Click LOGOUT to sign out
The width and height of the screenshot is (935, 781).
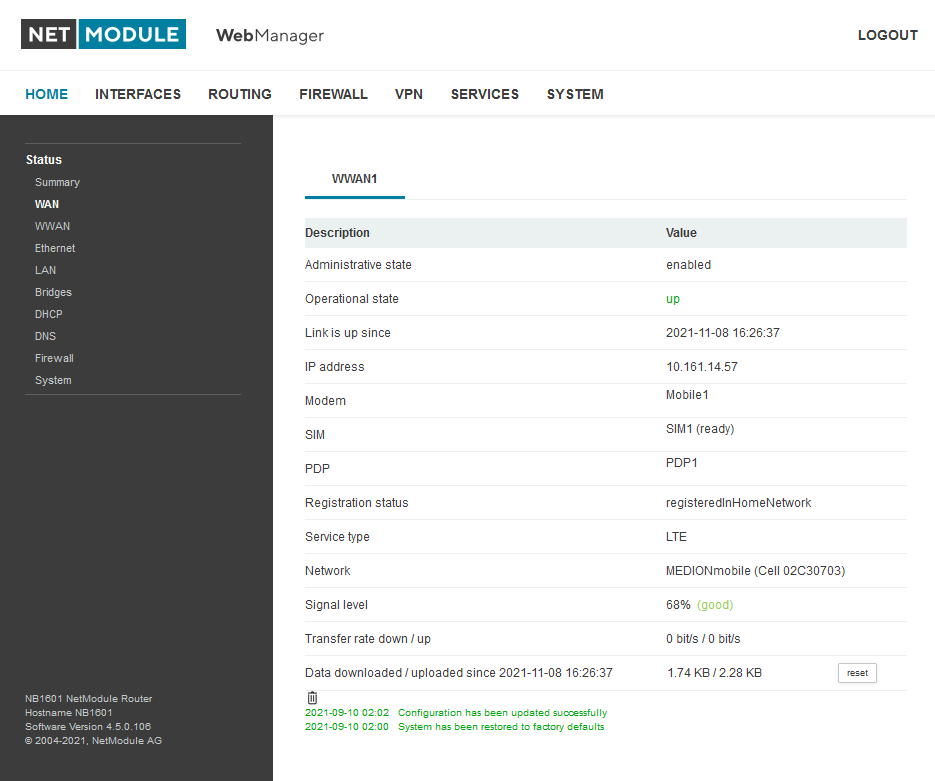point(887,35)
